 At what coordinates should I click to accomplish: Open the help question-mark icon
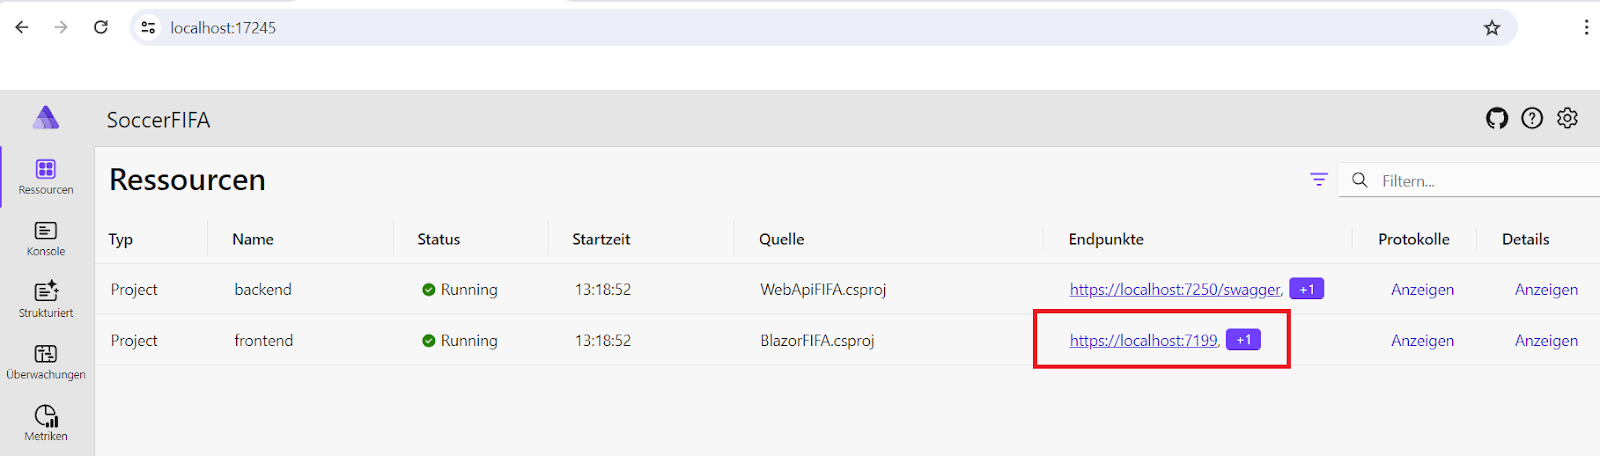coord(1532,119)
